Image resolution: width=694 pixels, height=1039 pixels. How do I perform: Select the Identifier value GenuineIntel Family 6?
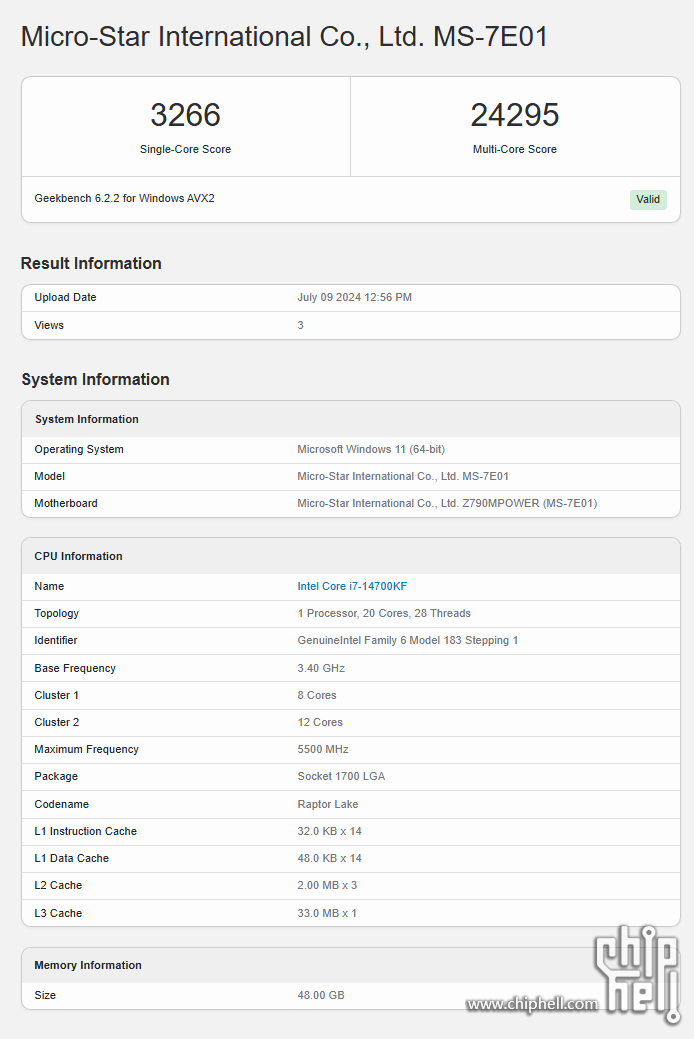[x=408, y=641]
